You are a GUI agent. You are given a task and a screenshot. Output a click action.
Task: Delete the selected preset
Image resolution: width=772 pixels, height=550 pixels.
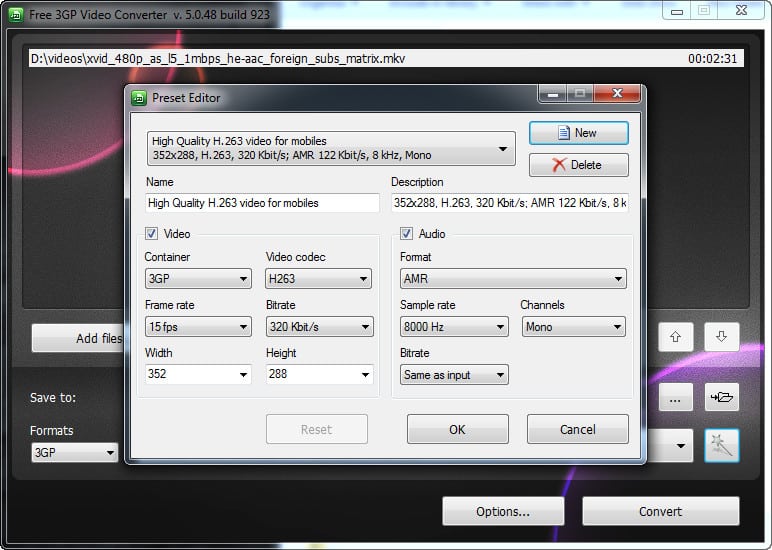click(578, 164)
